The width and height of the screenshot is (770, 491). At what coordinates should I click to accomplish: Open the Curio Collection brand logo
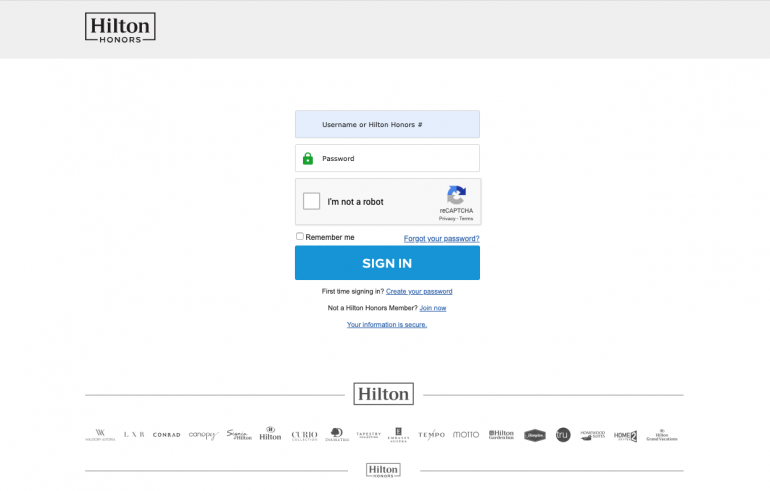point(304,435)
